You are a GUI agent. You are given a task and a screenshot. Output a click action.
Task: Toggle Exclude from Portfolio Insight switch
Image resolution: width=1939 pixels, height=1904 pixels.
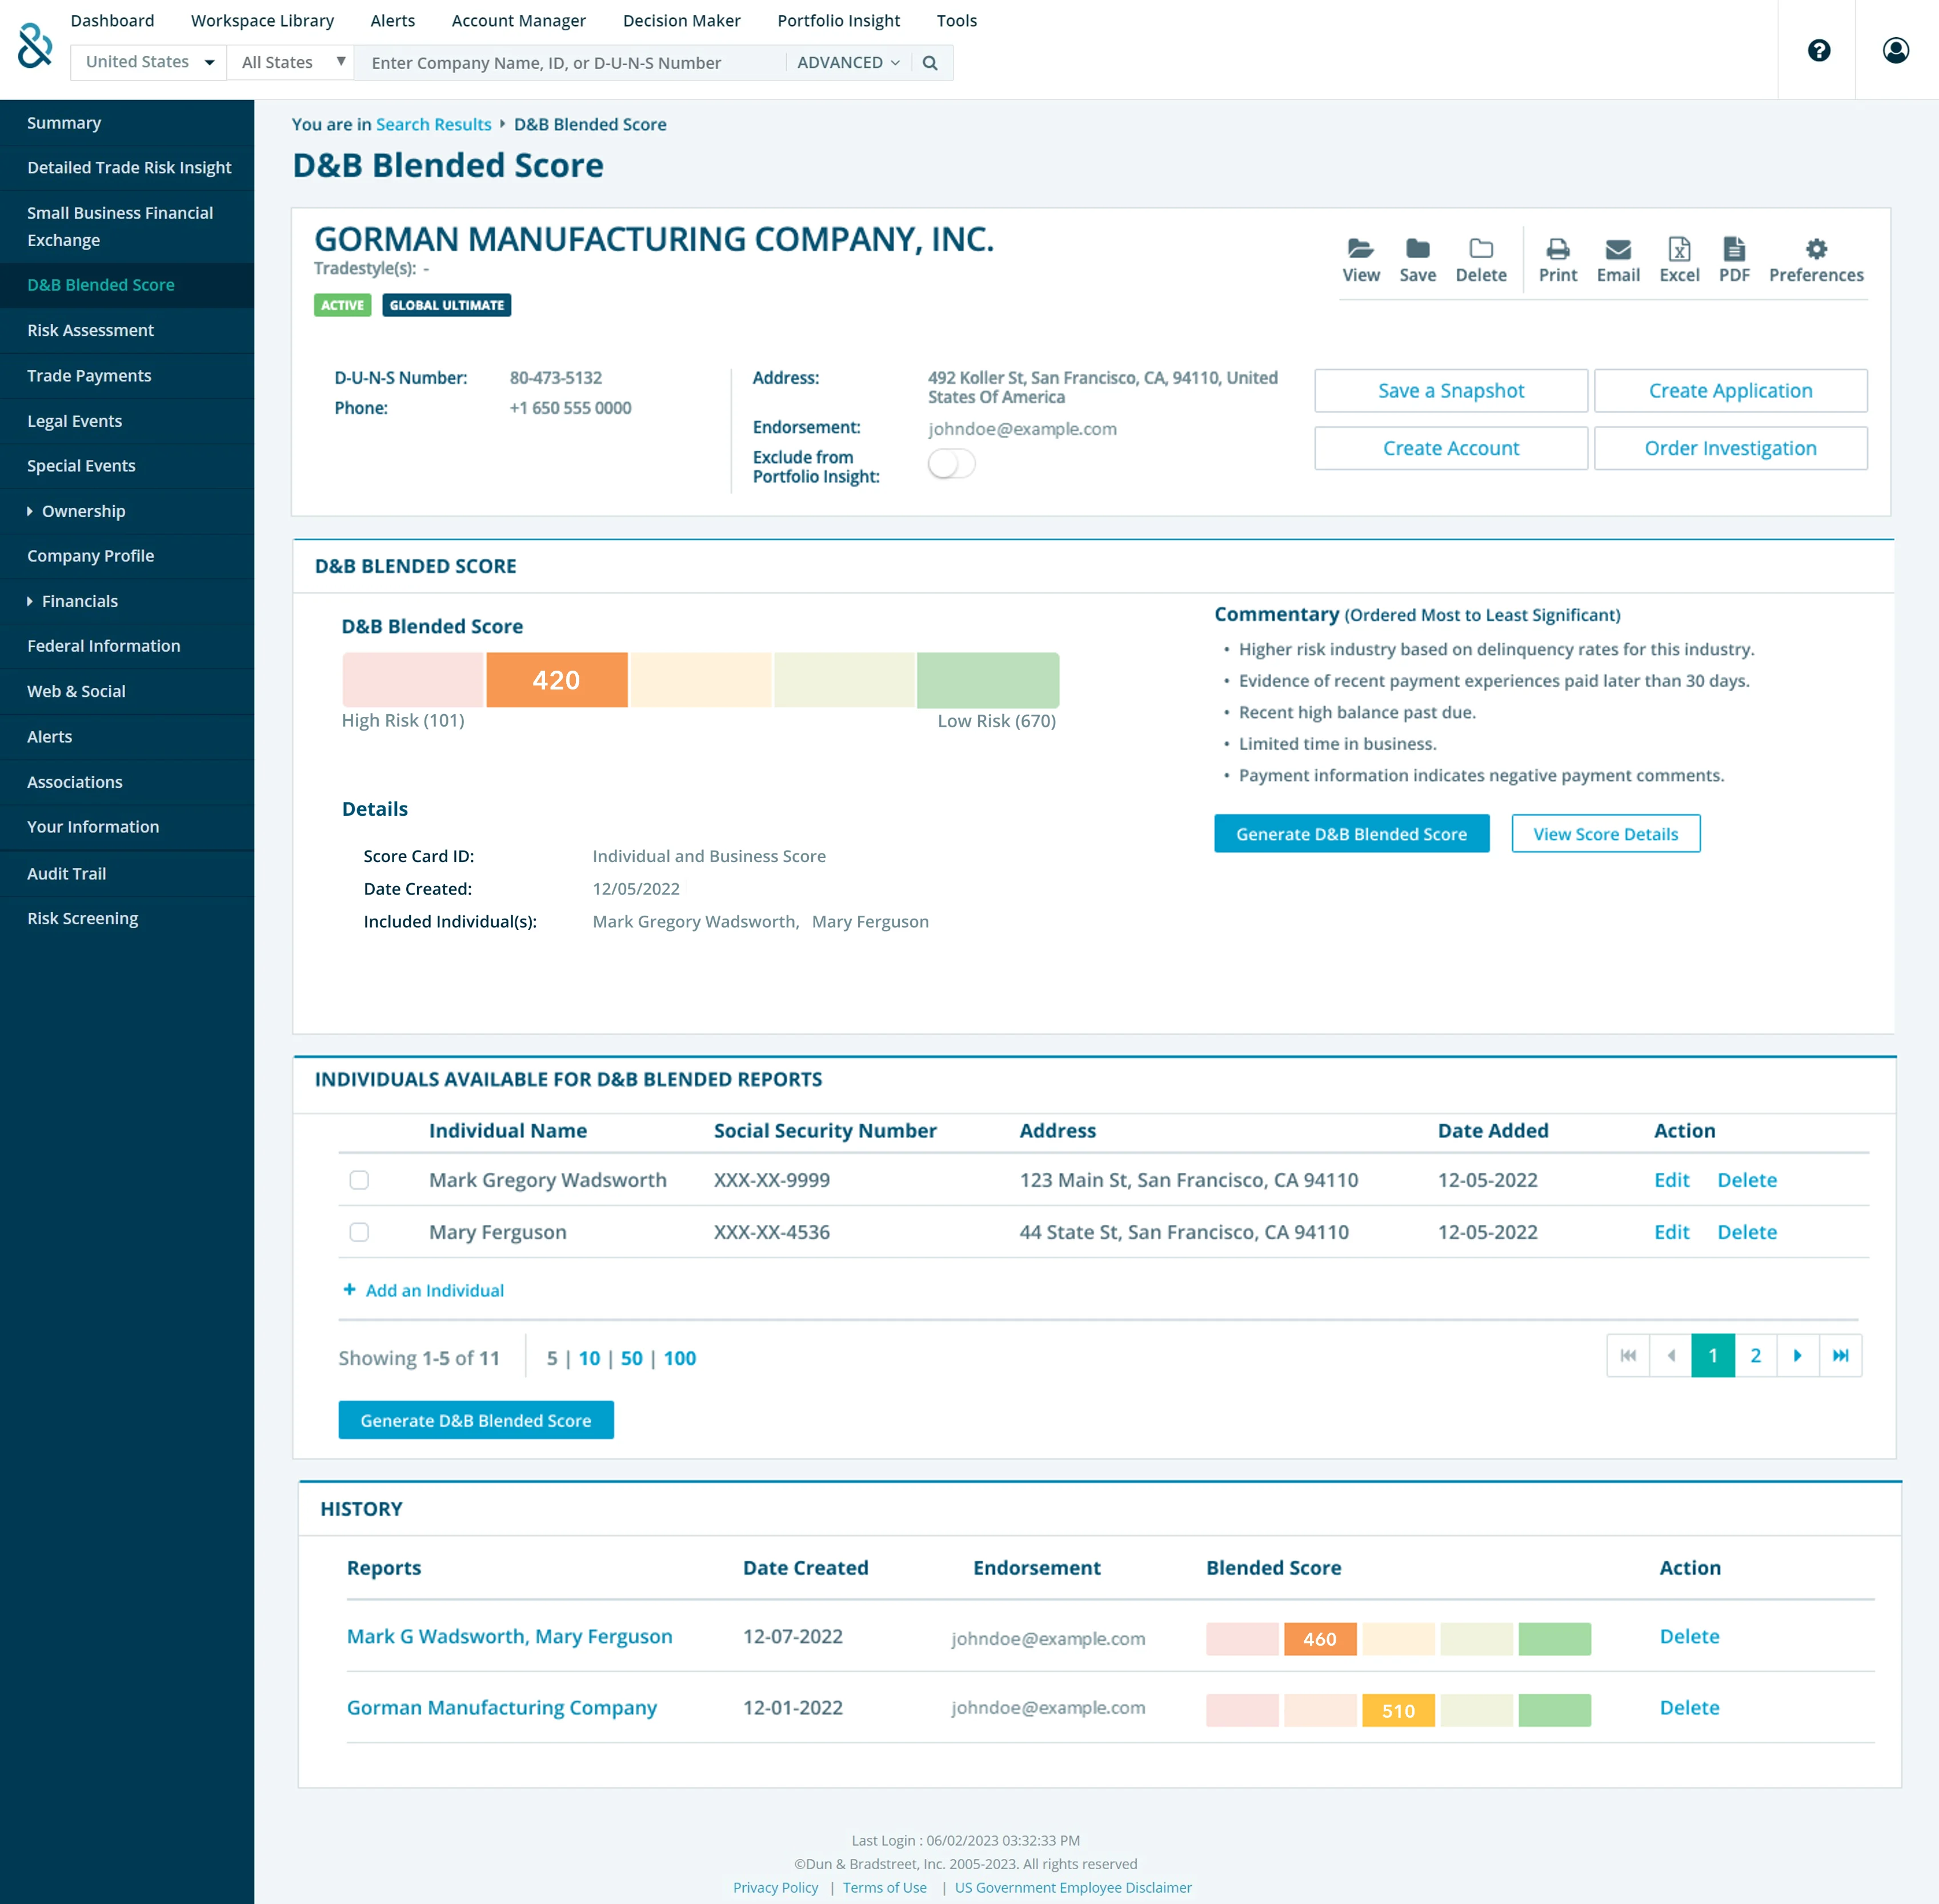(951, 464)
